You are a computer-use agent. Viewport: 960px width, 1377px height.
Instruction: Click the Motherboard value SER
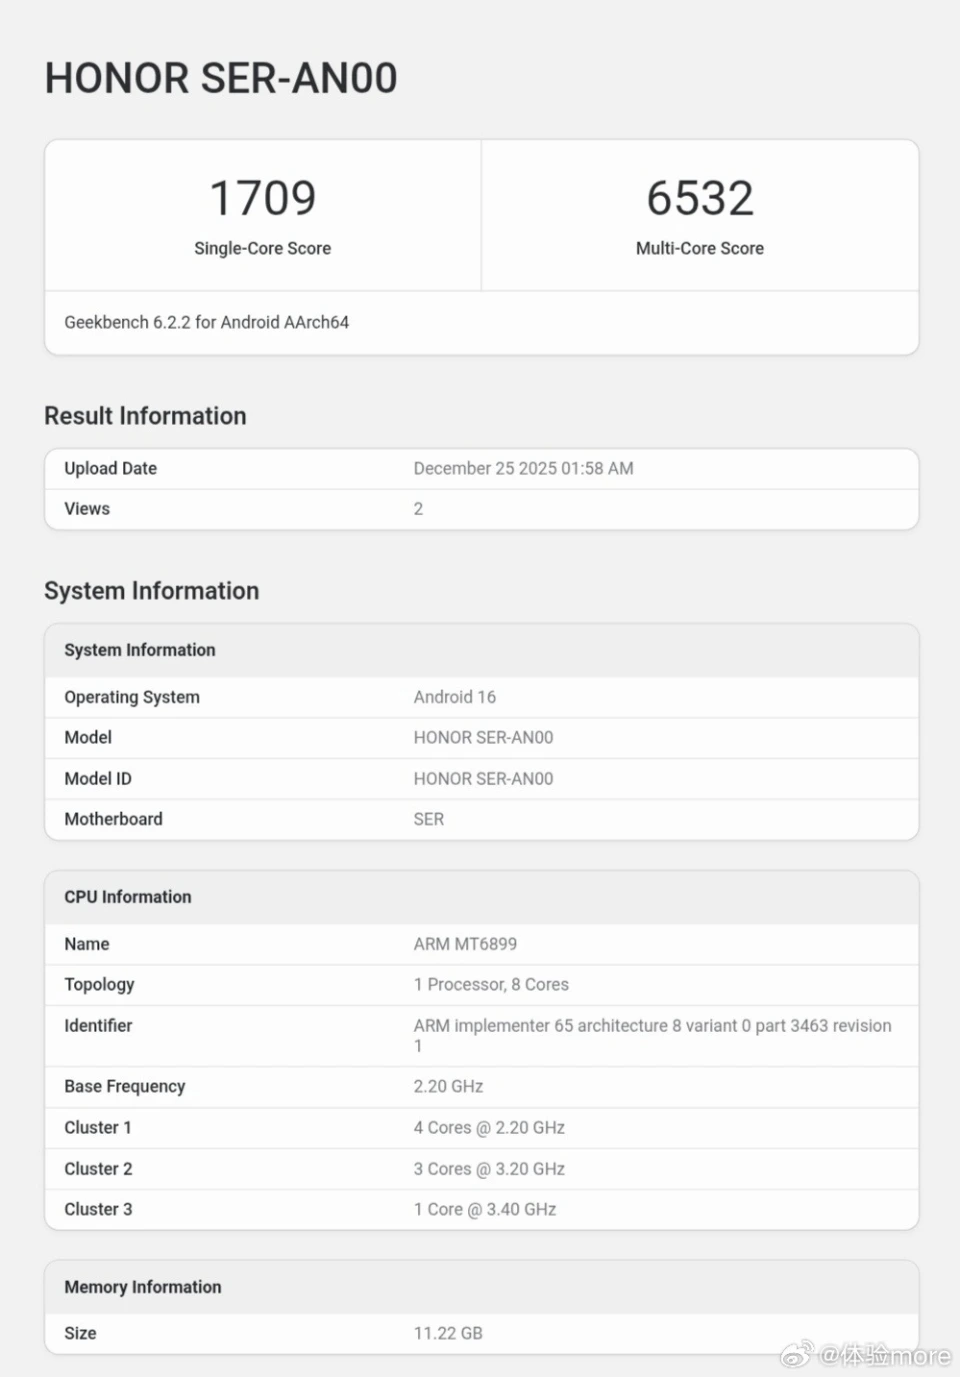[x=429, y=819]
